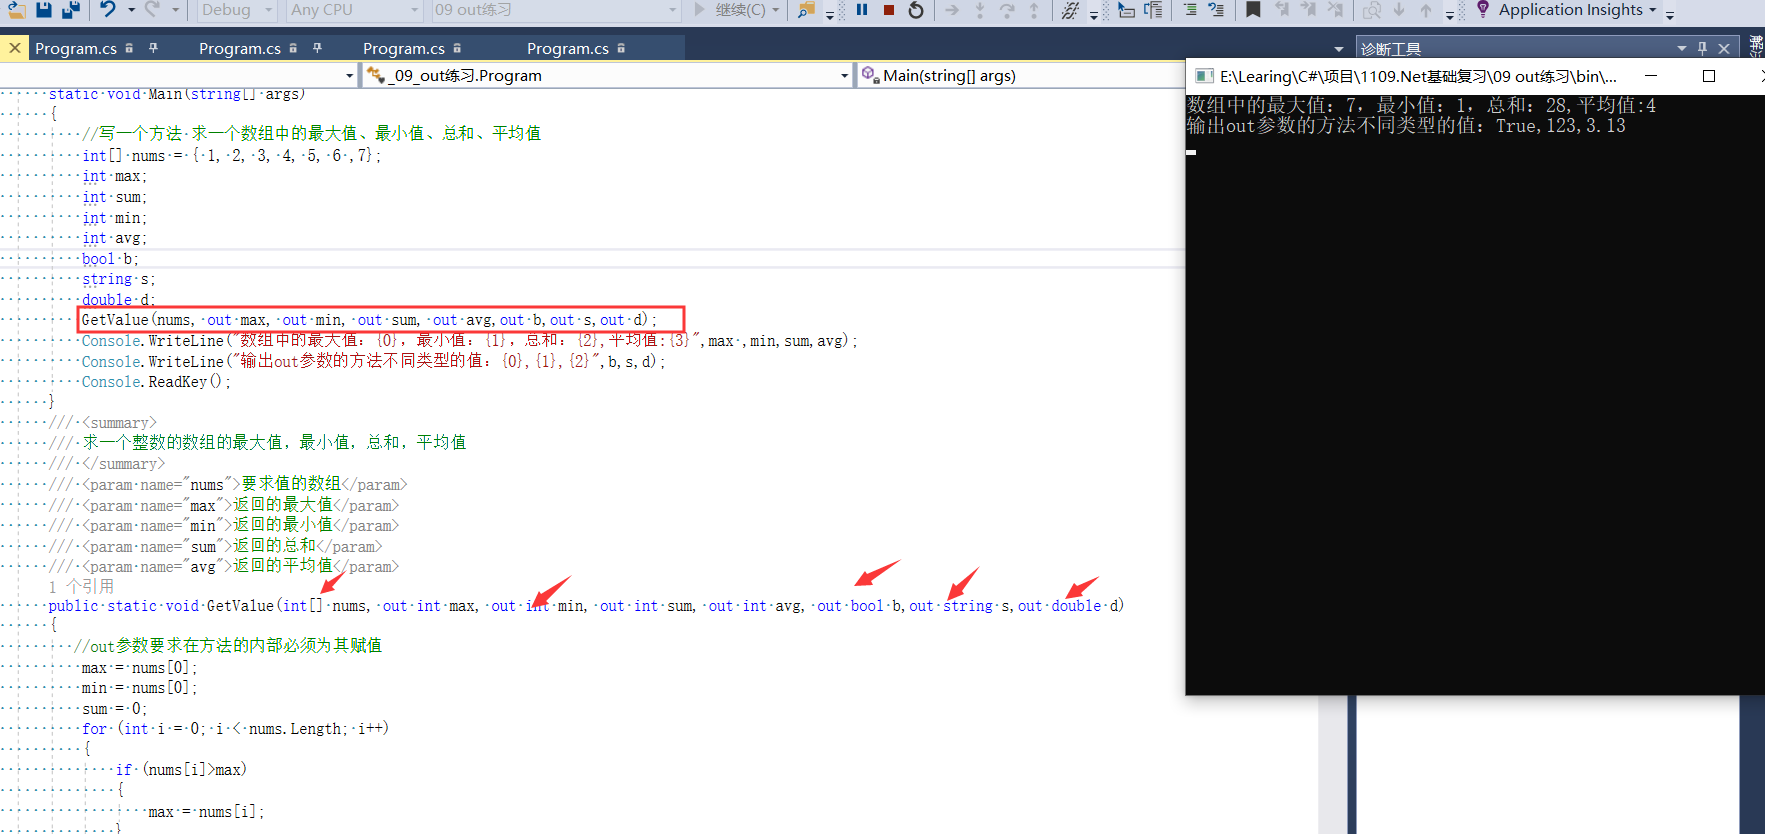The width and height of the screenshot is (1765, 834).
Task: Click the Step Into icon
Action: coord(980,10)
